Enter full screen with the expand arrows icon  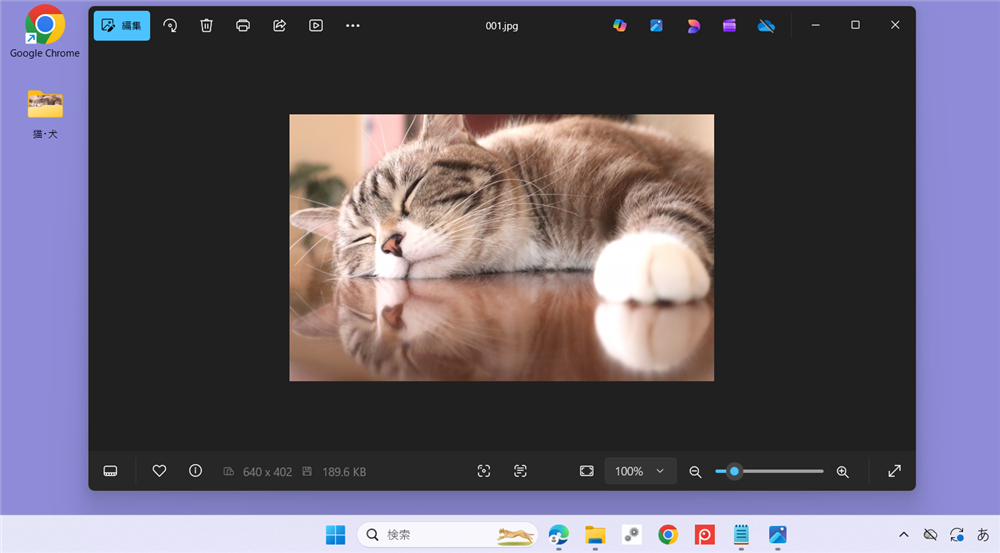(895, 471)
